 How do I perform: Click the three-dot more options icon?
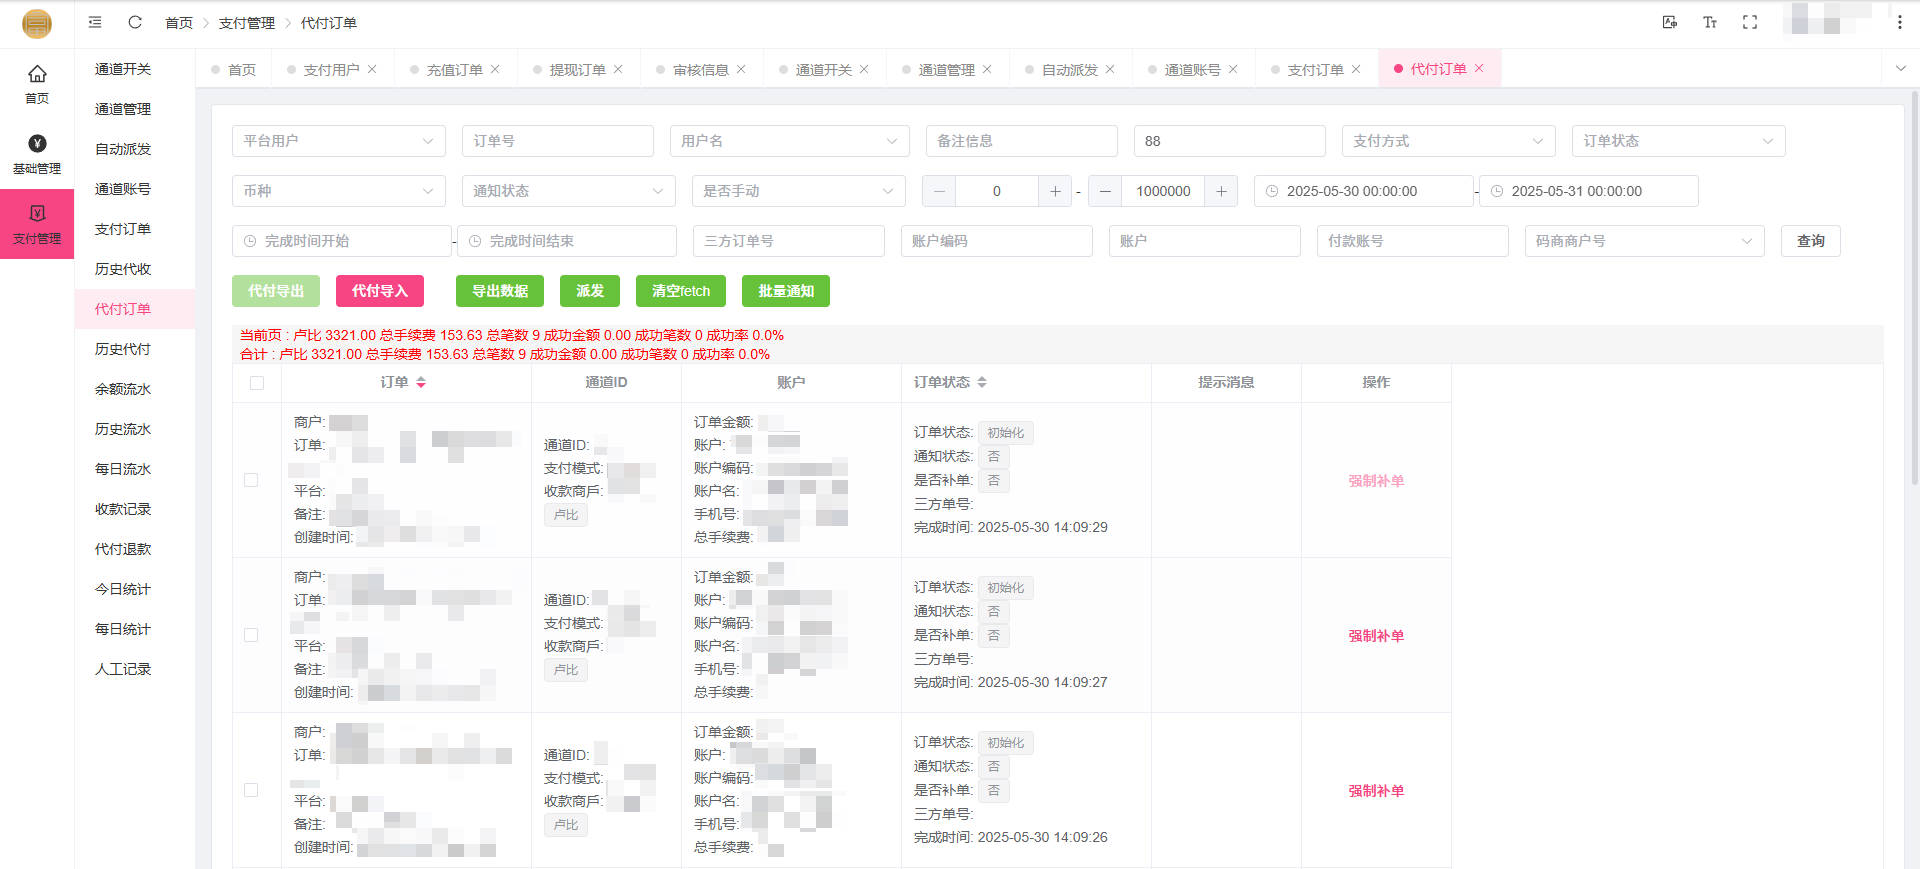point(1899,22)
